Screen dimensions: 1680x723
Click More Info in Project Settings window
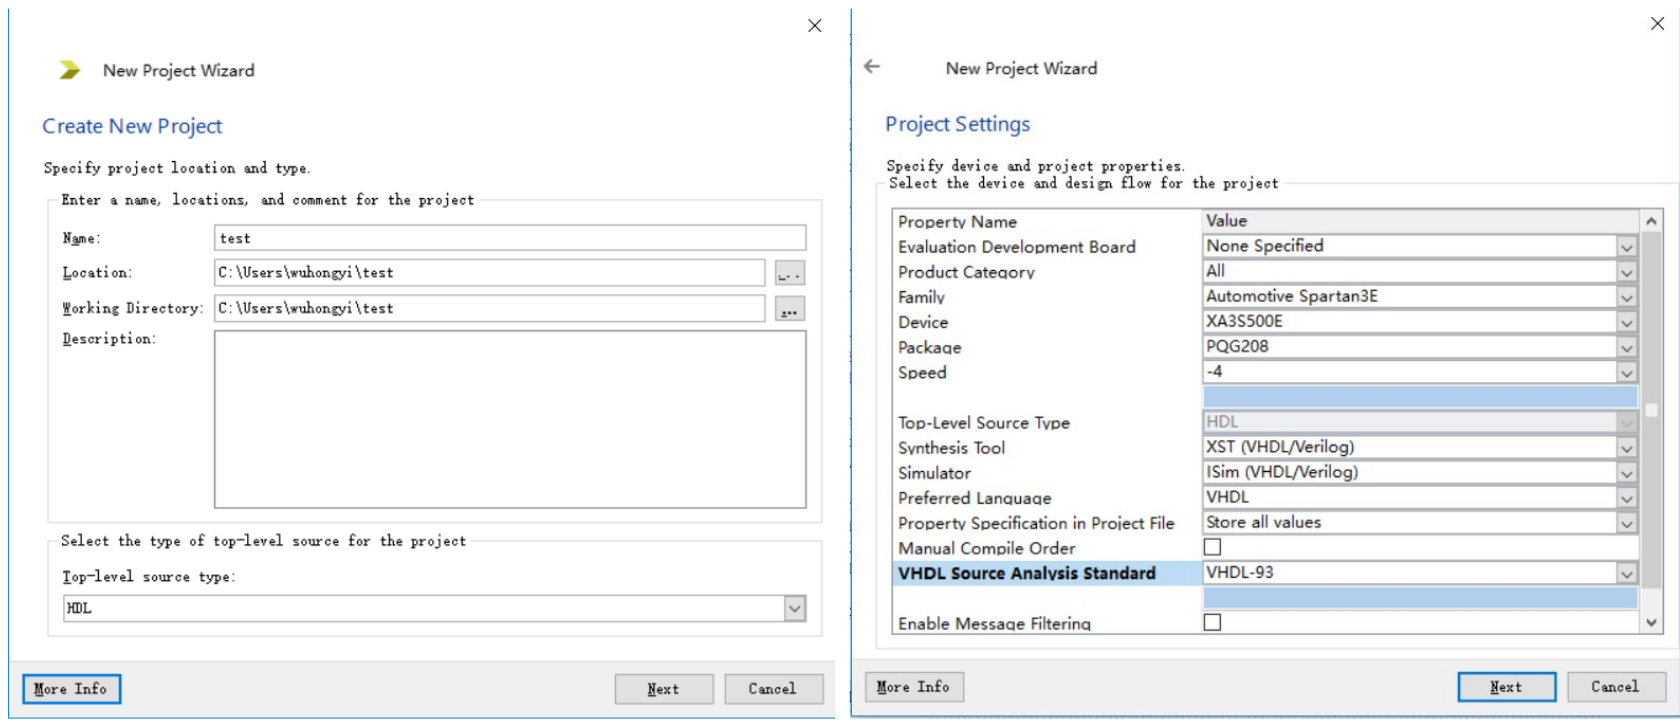913,686
